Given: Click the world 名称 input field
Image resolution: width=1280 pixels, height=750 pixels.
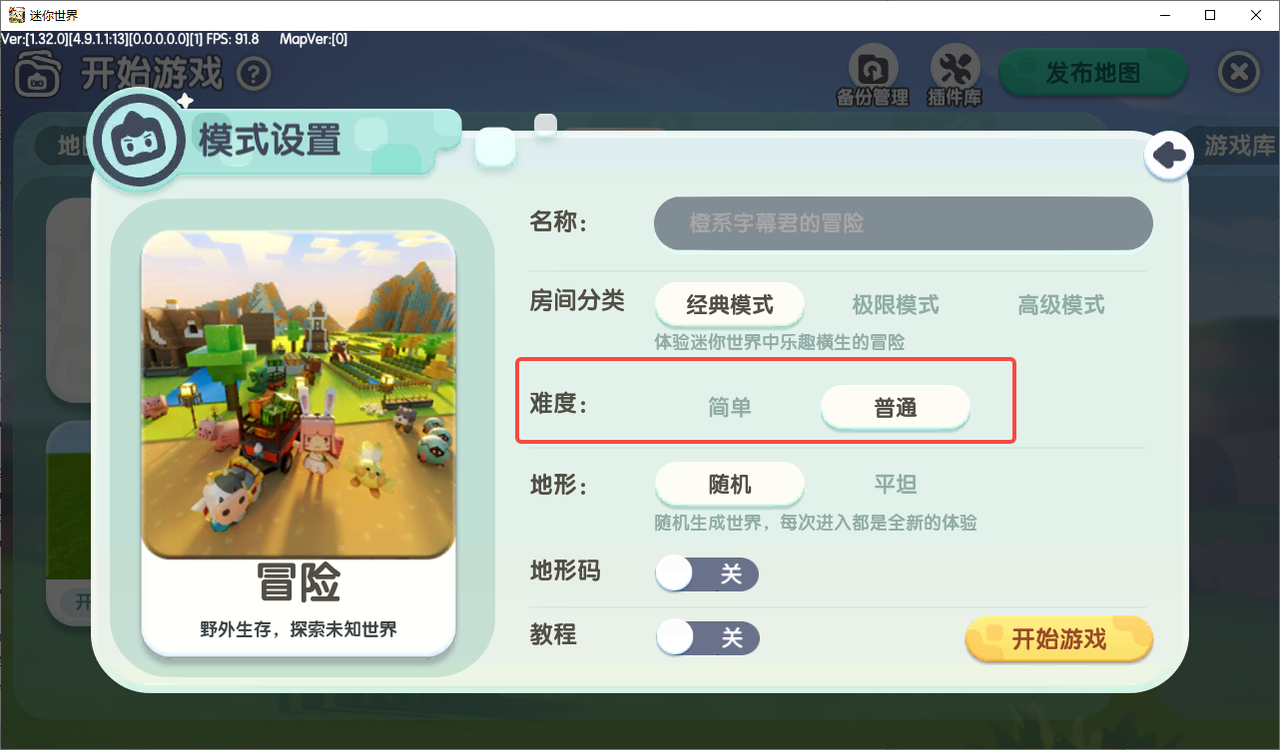Looking at the screenshot, I should 903,223.
